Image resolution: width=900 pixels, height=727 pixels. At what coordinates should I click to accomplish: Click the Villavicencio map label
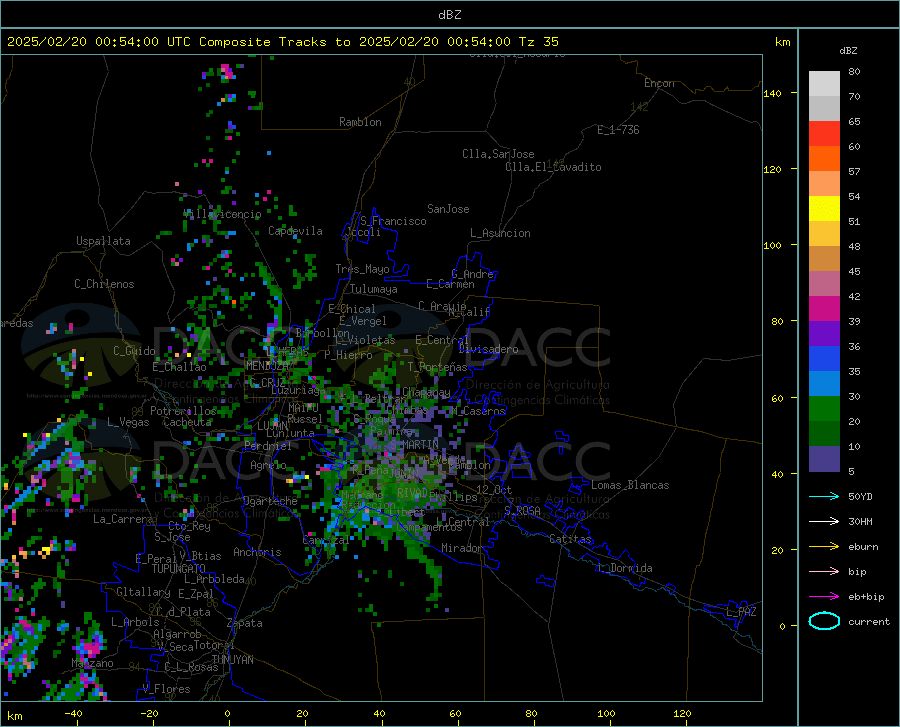tap(223, 214)
